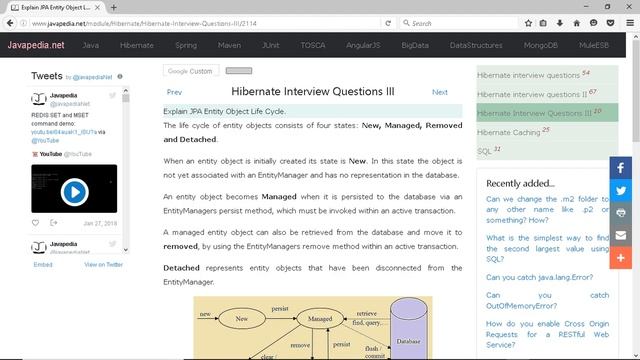Click the chat bubble toolbar icon
This screenshot has width=640, height=360.
(x=593, y=23)
